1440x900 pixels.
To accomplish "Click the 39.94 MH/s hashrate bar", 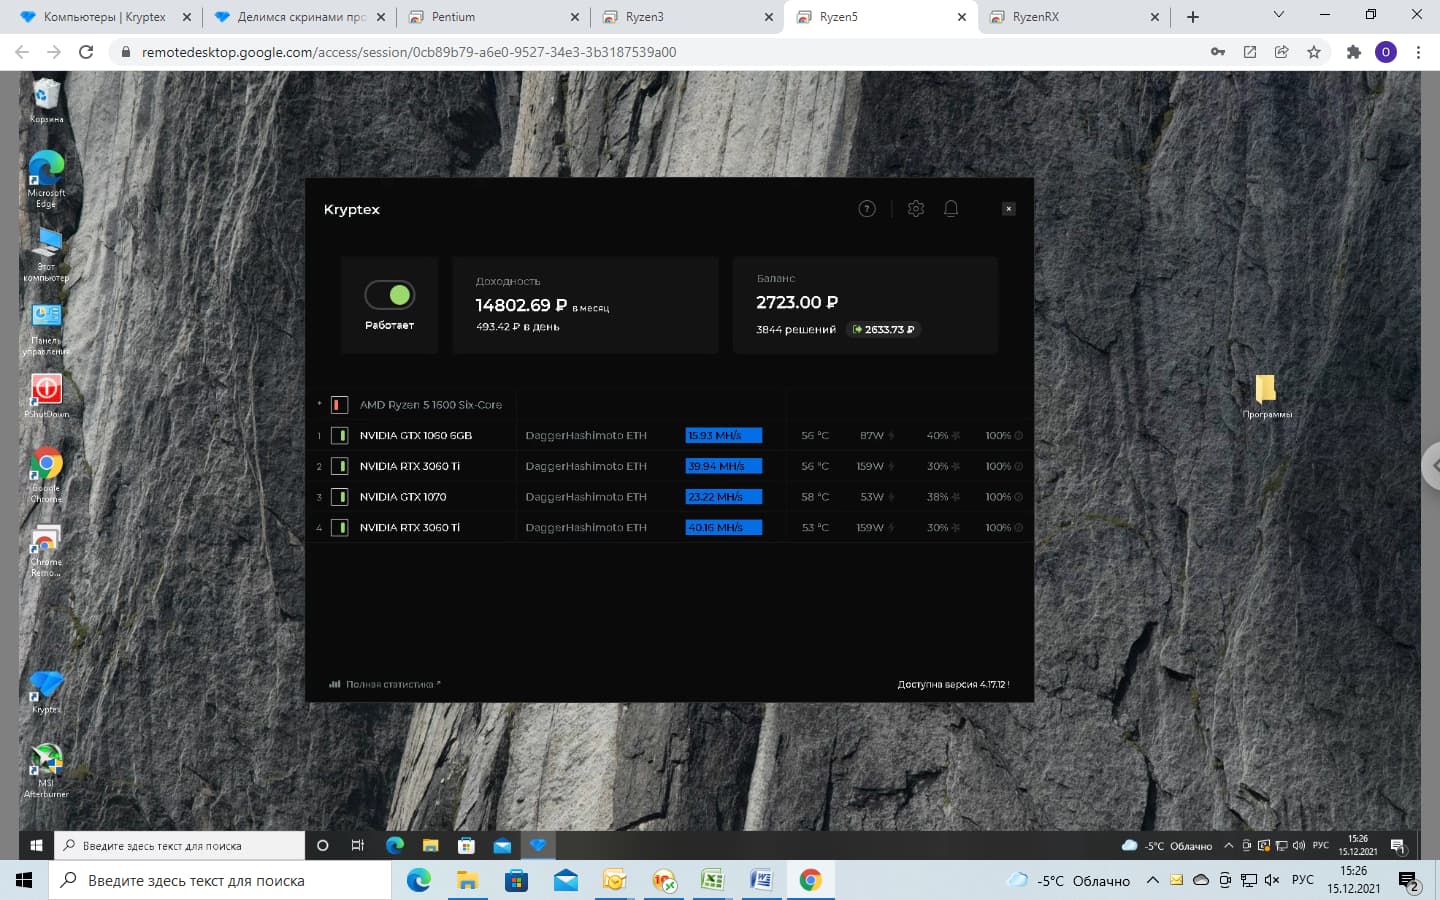I will click(x=724, y=466).
